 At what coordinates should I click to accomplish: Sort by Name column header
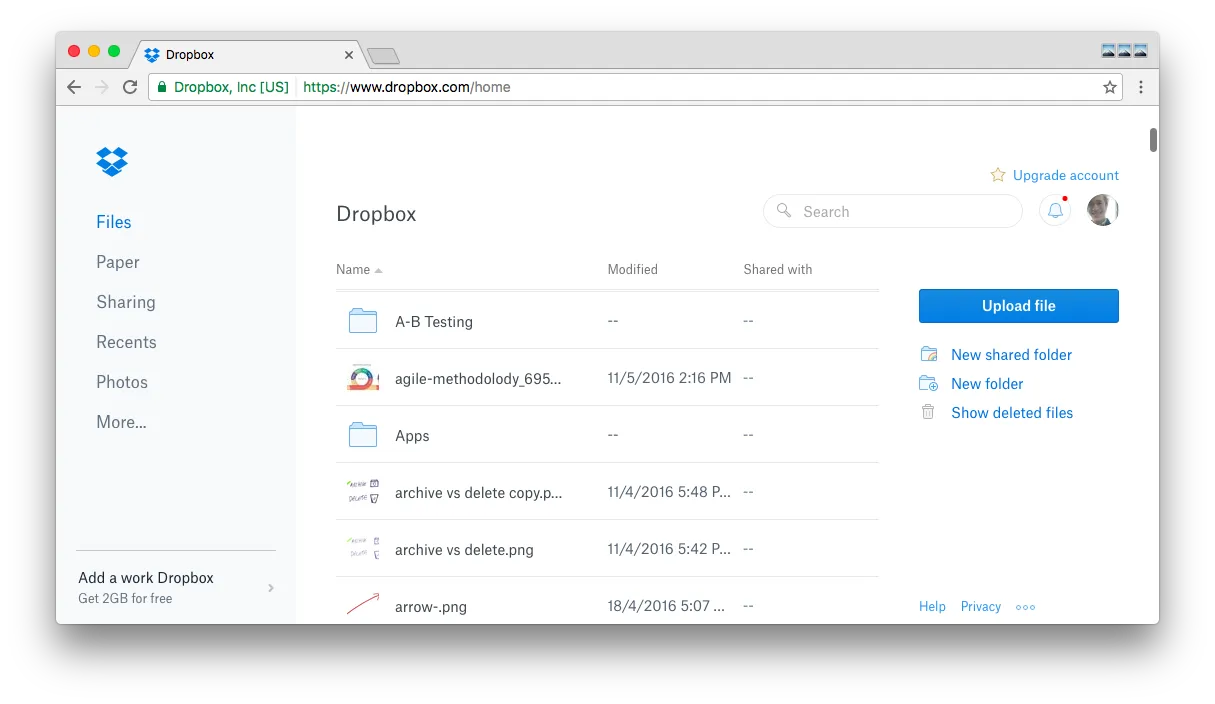point(359,269)
